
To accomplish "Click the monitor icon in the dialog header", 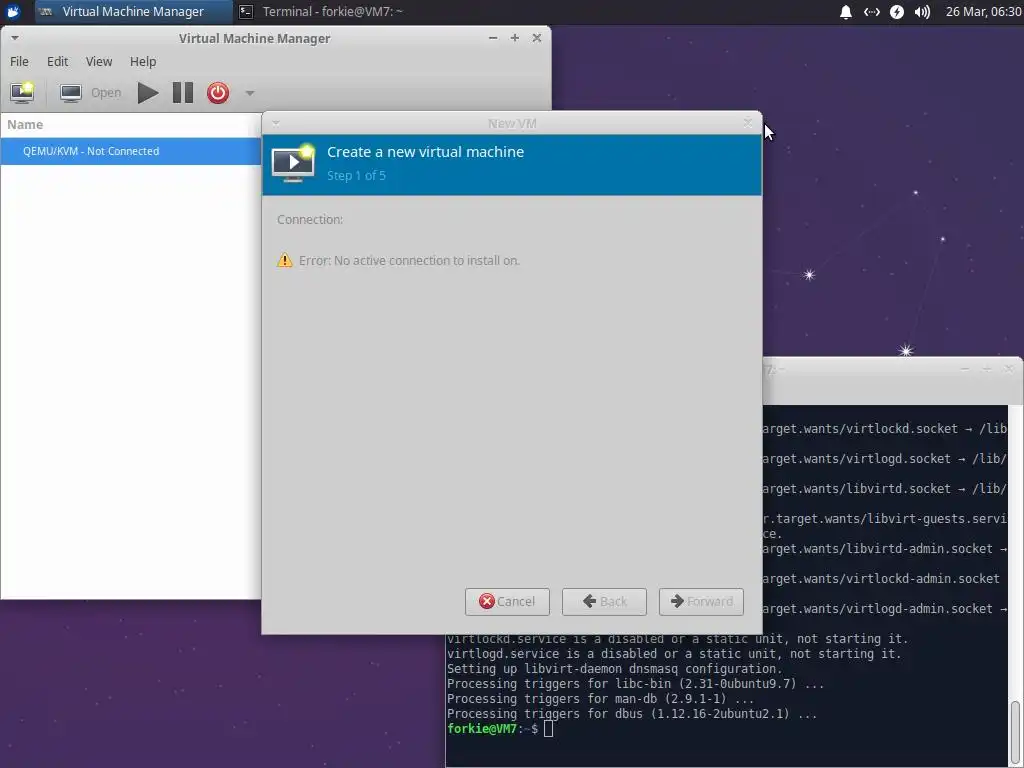I will pos(293,163).
